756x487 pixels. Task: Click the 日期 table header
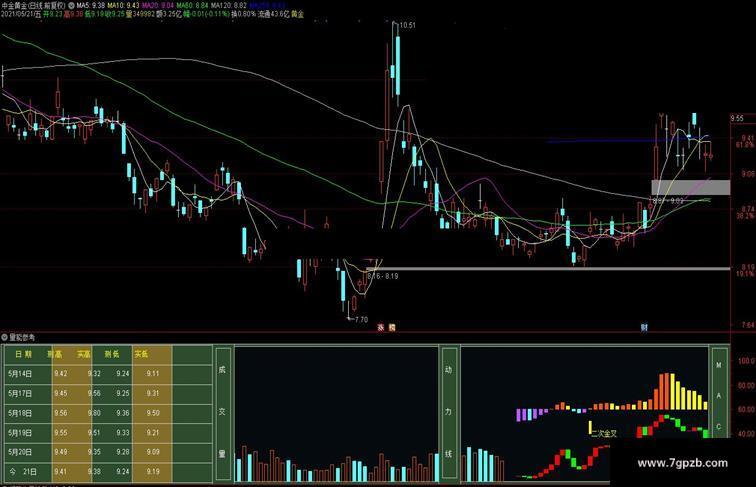click(23, 354)
